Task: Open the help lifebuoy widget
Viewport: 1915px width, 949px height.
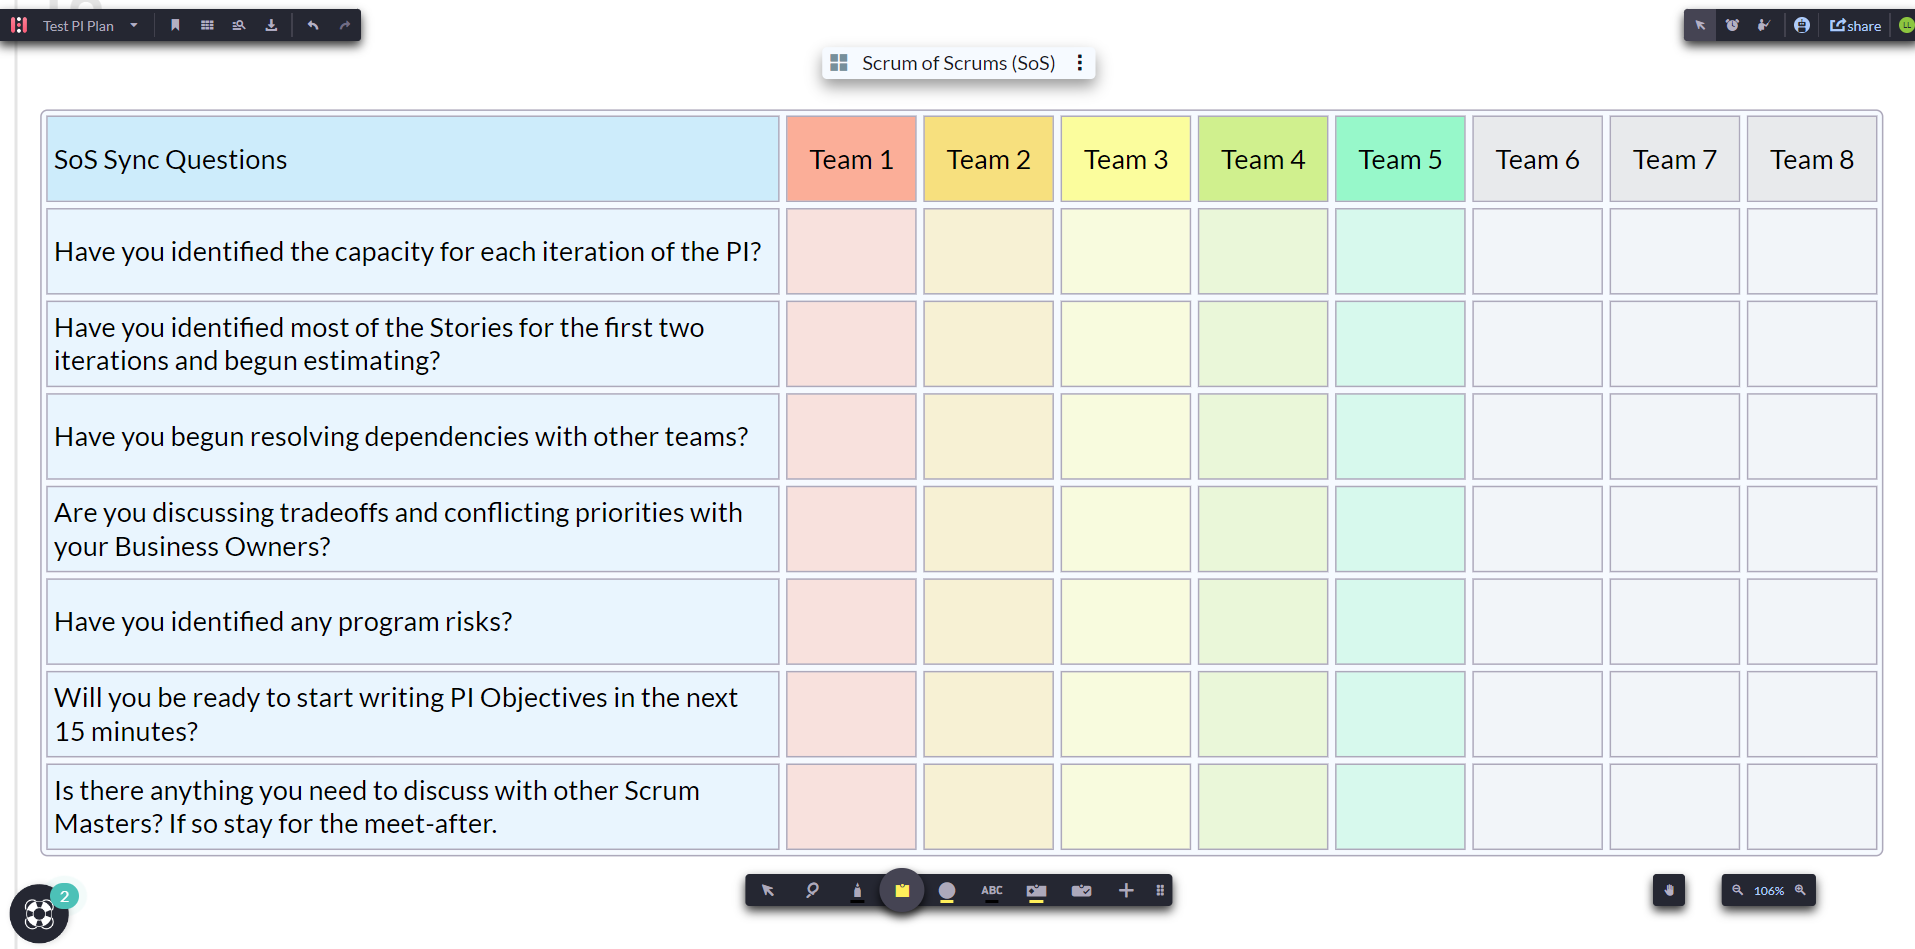Action: (x=39, y=913)
